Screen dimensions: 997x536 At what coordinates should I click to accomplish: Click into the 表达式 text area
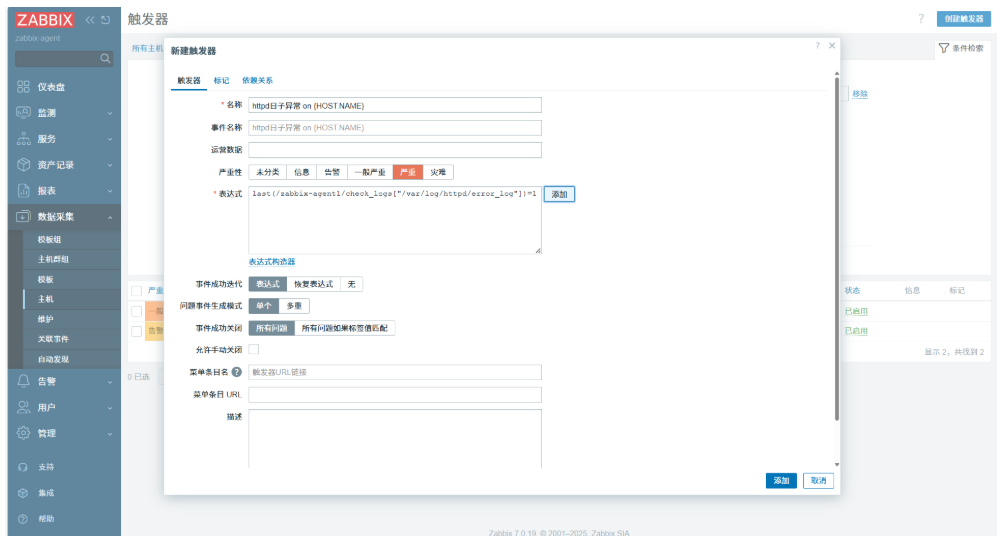click(x=395, y=220)
